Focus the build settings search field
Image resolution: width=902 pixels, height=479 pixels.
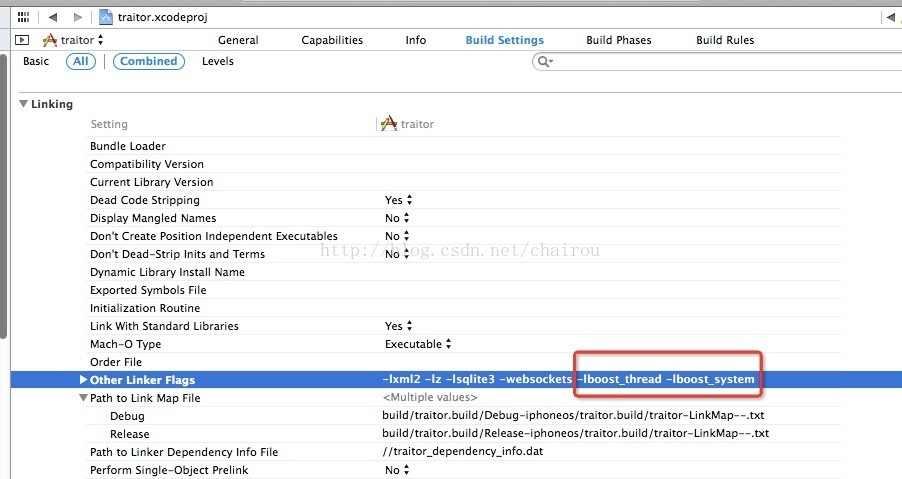pyautogui.click(x=717, y=62)
